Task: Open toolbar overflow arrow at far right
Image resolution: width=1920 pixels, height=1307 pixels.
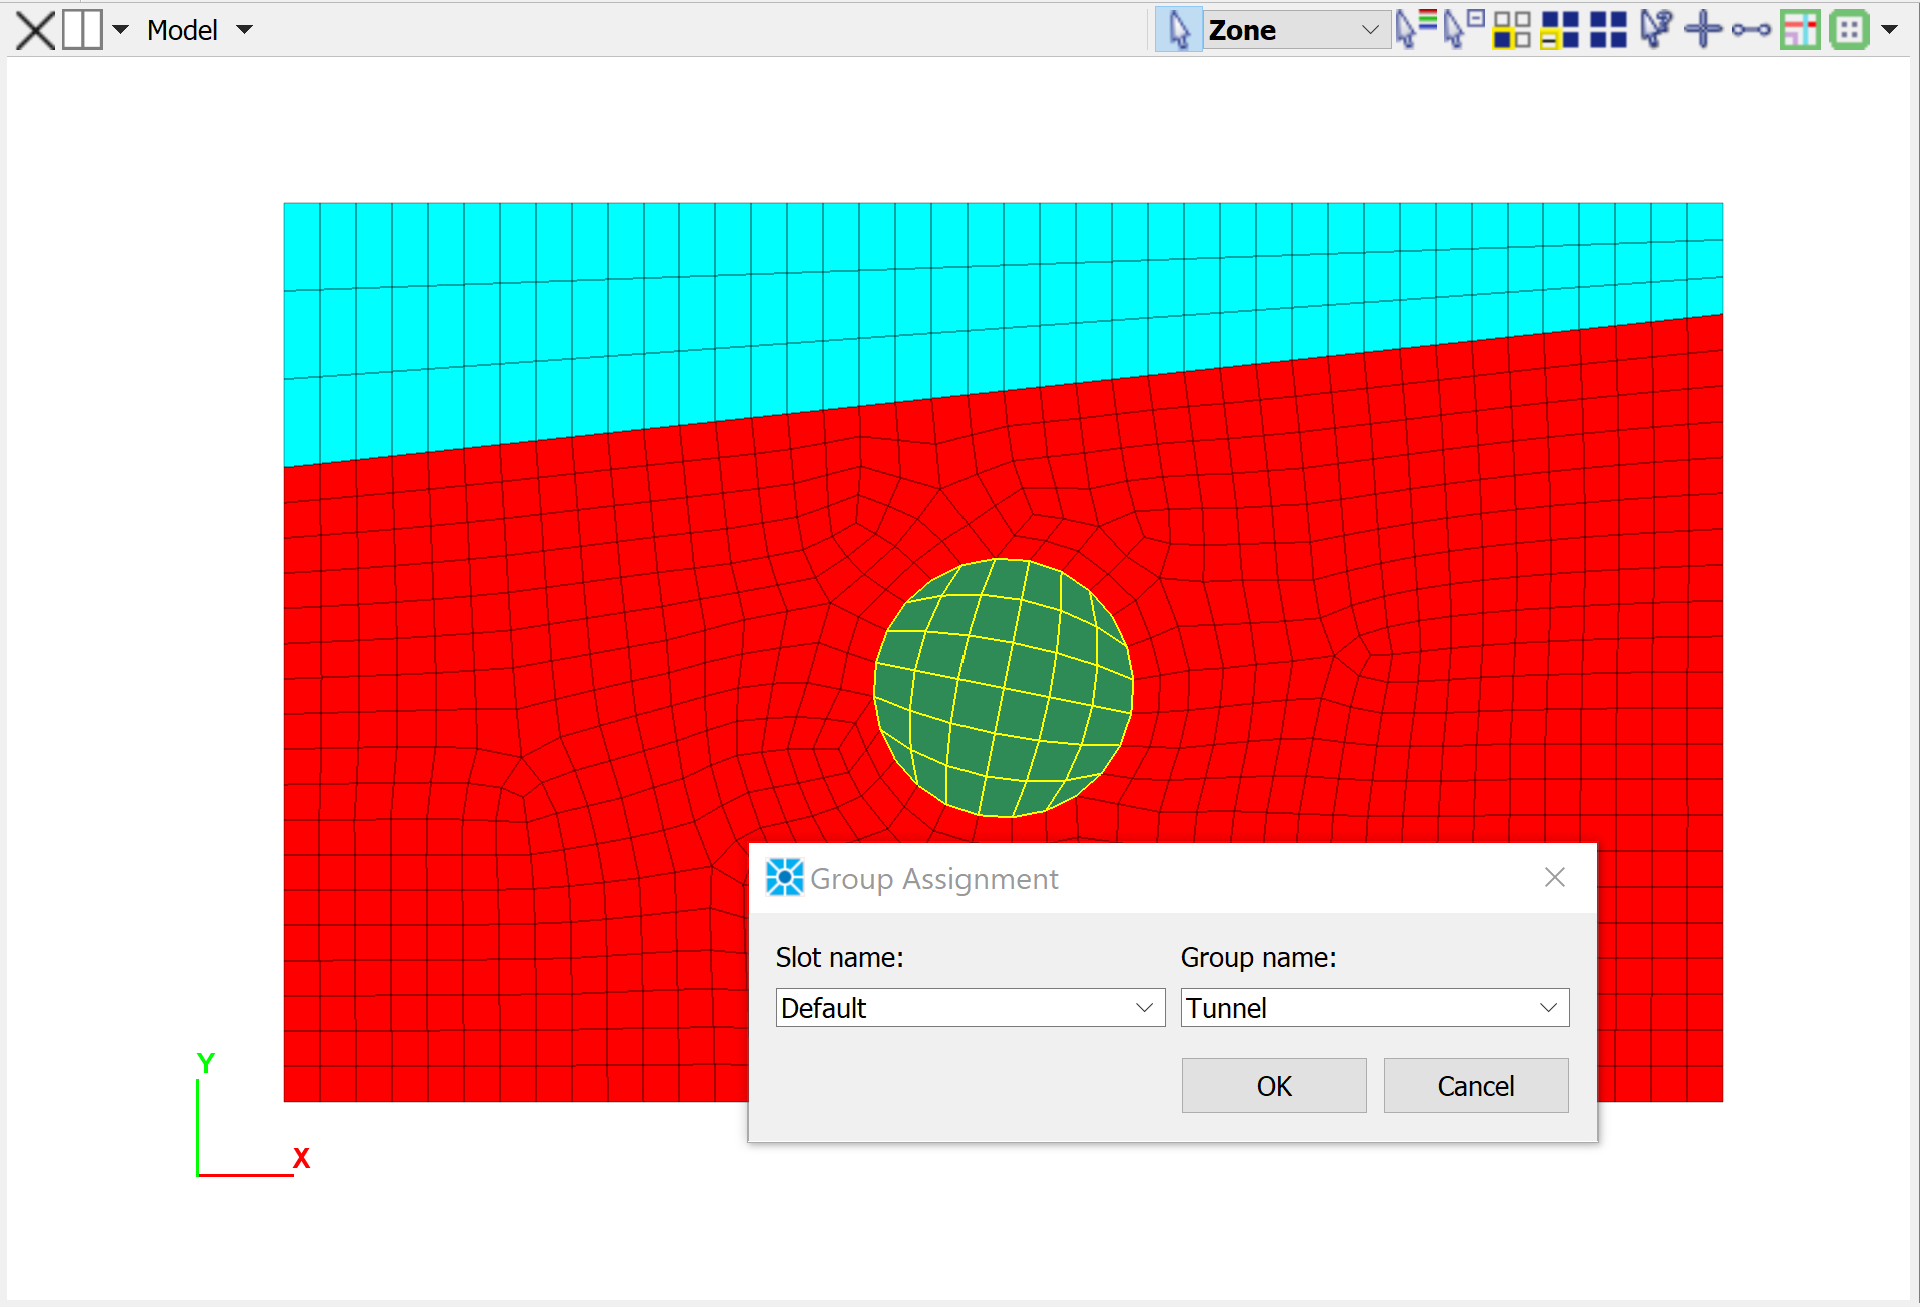Action: click(1889, 30)
